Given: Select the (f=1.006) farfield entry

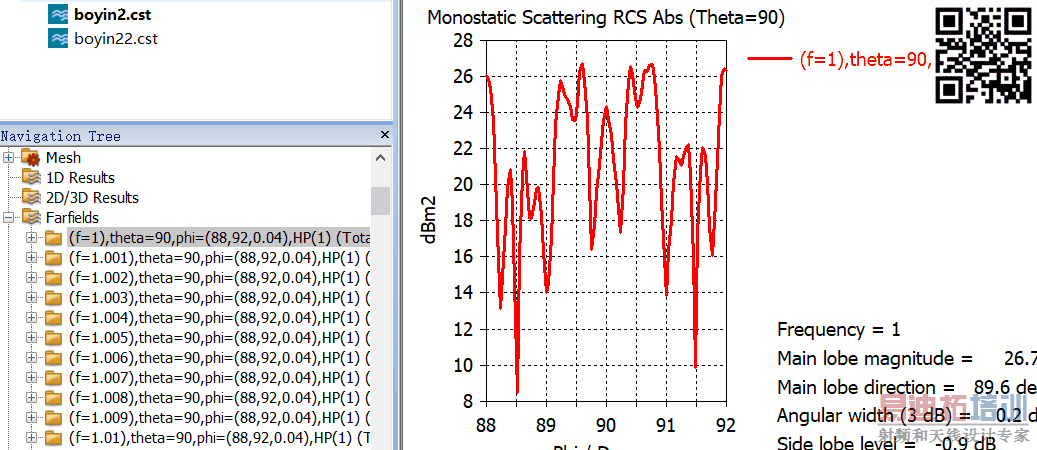Looking at the screenshot, I should (x=219, y=358).
